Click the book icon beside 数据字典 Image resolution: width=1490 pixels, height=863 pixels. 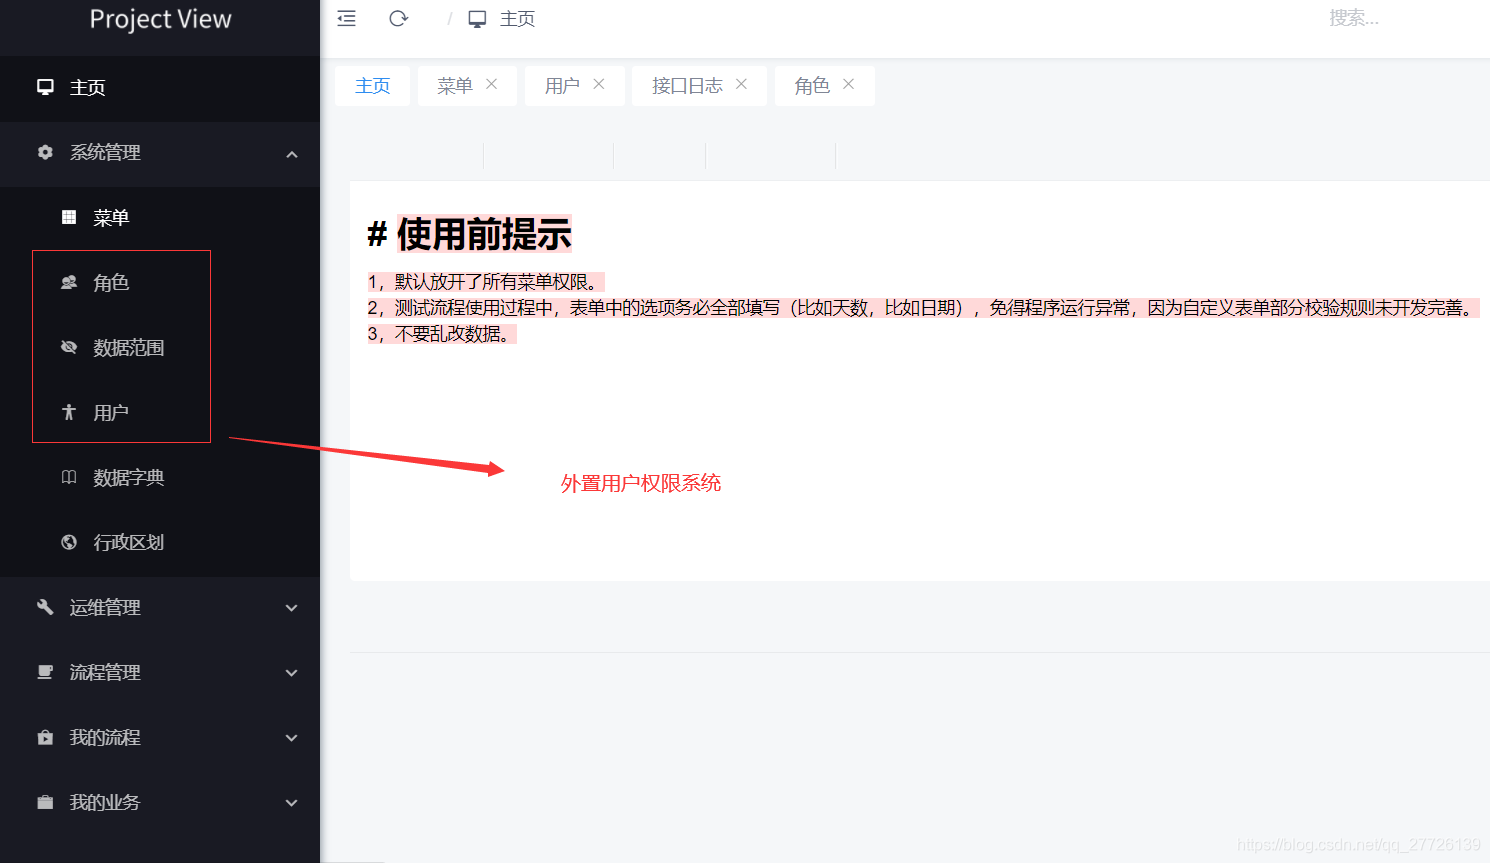[69, 477]
